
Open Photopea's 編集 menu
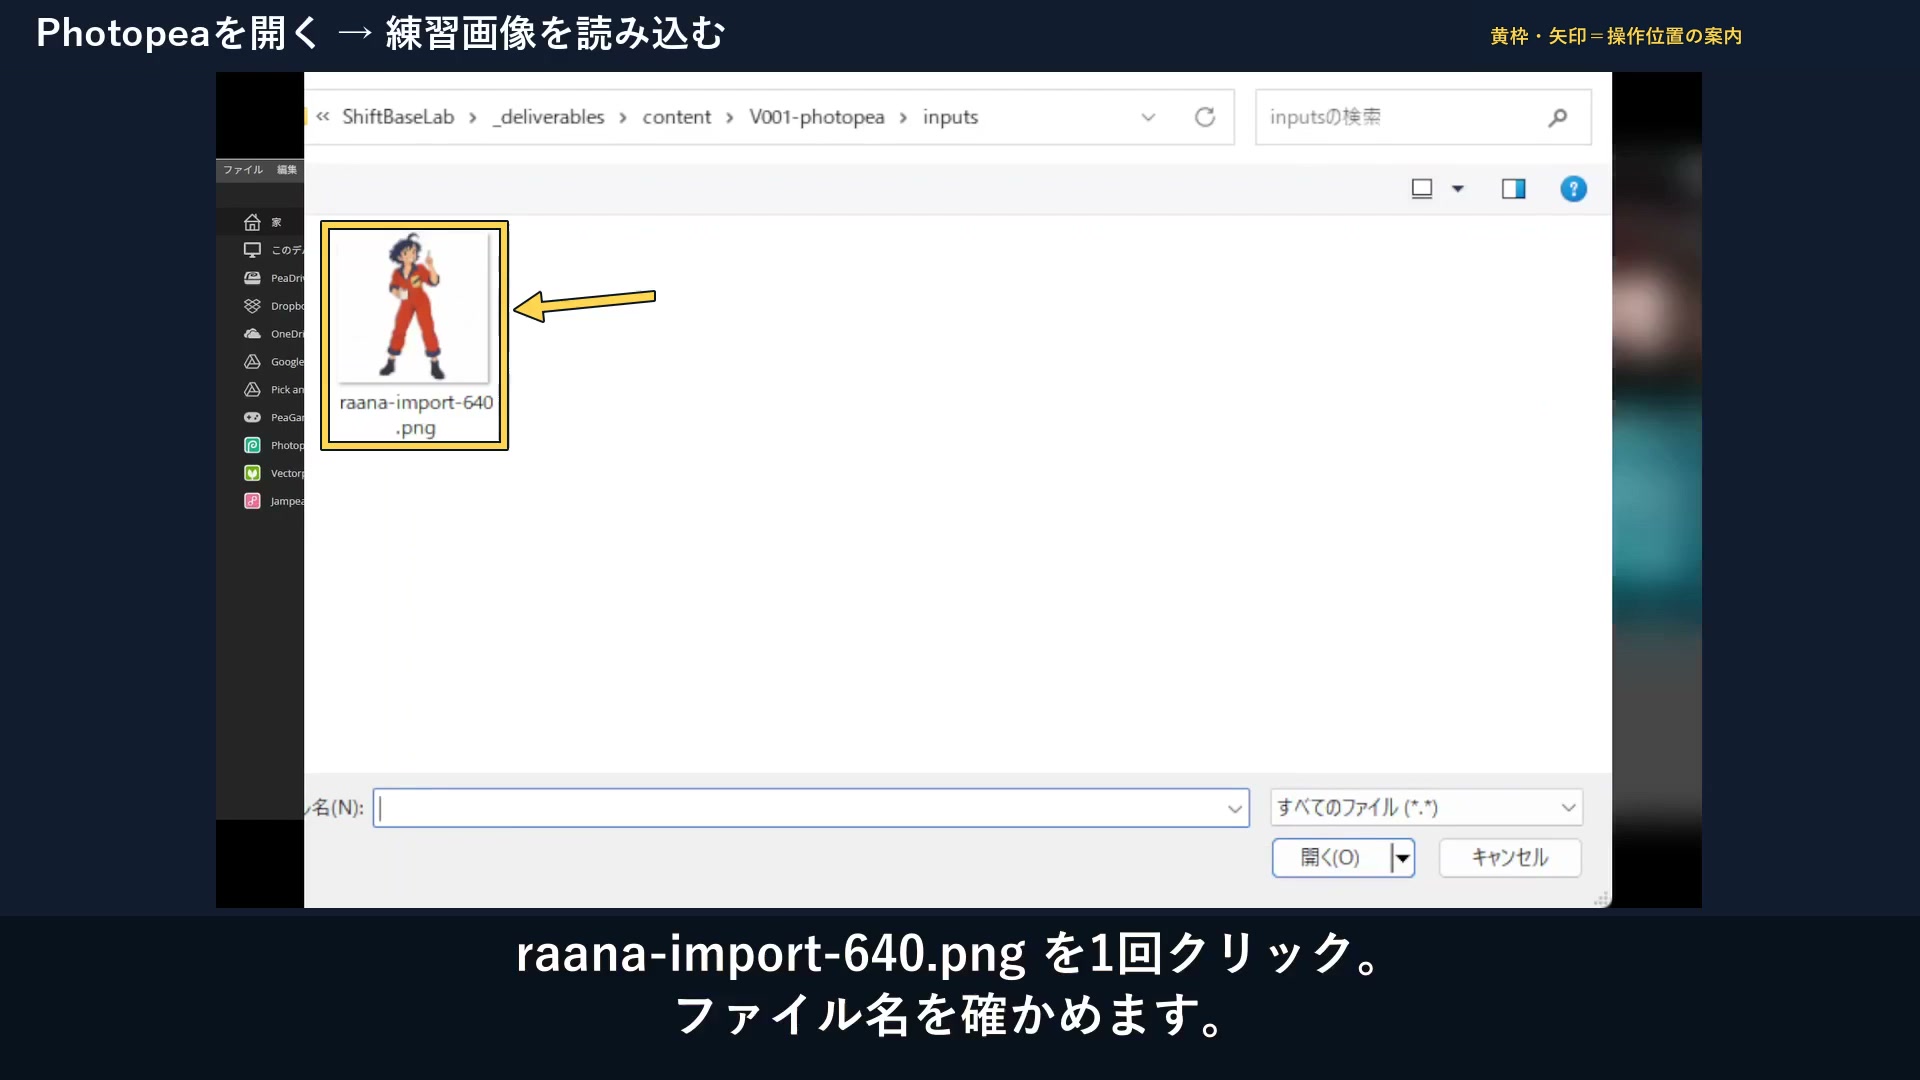point(287,170)
